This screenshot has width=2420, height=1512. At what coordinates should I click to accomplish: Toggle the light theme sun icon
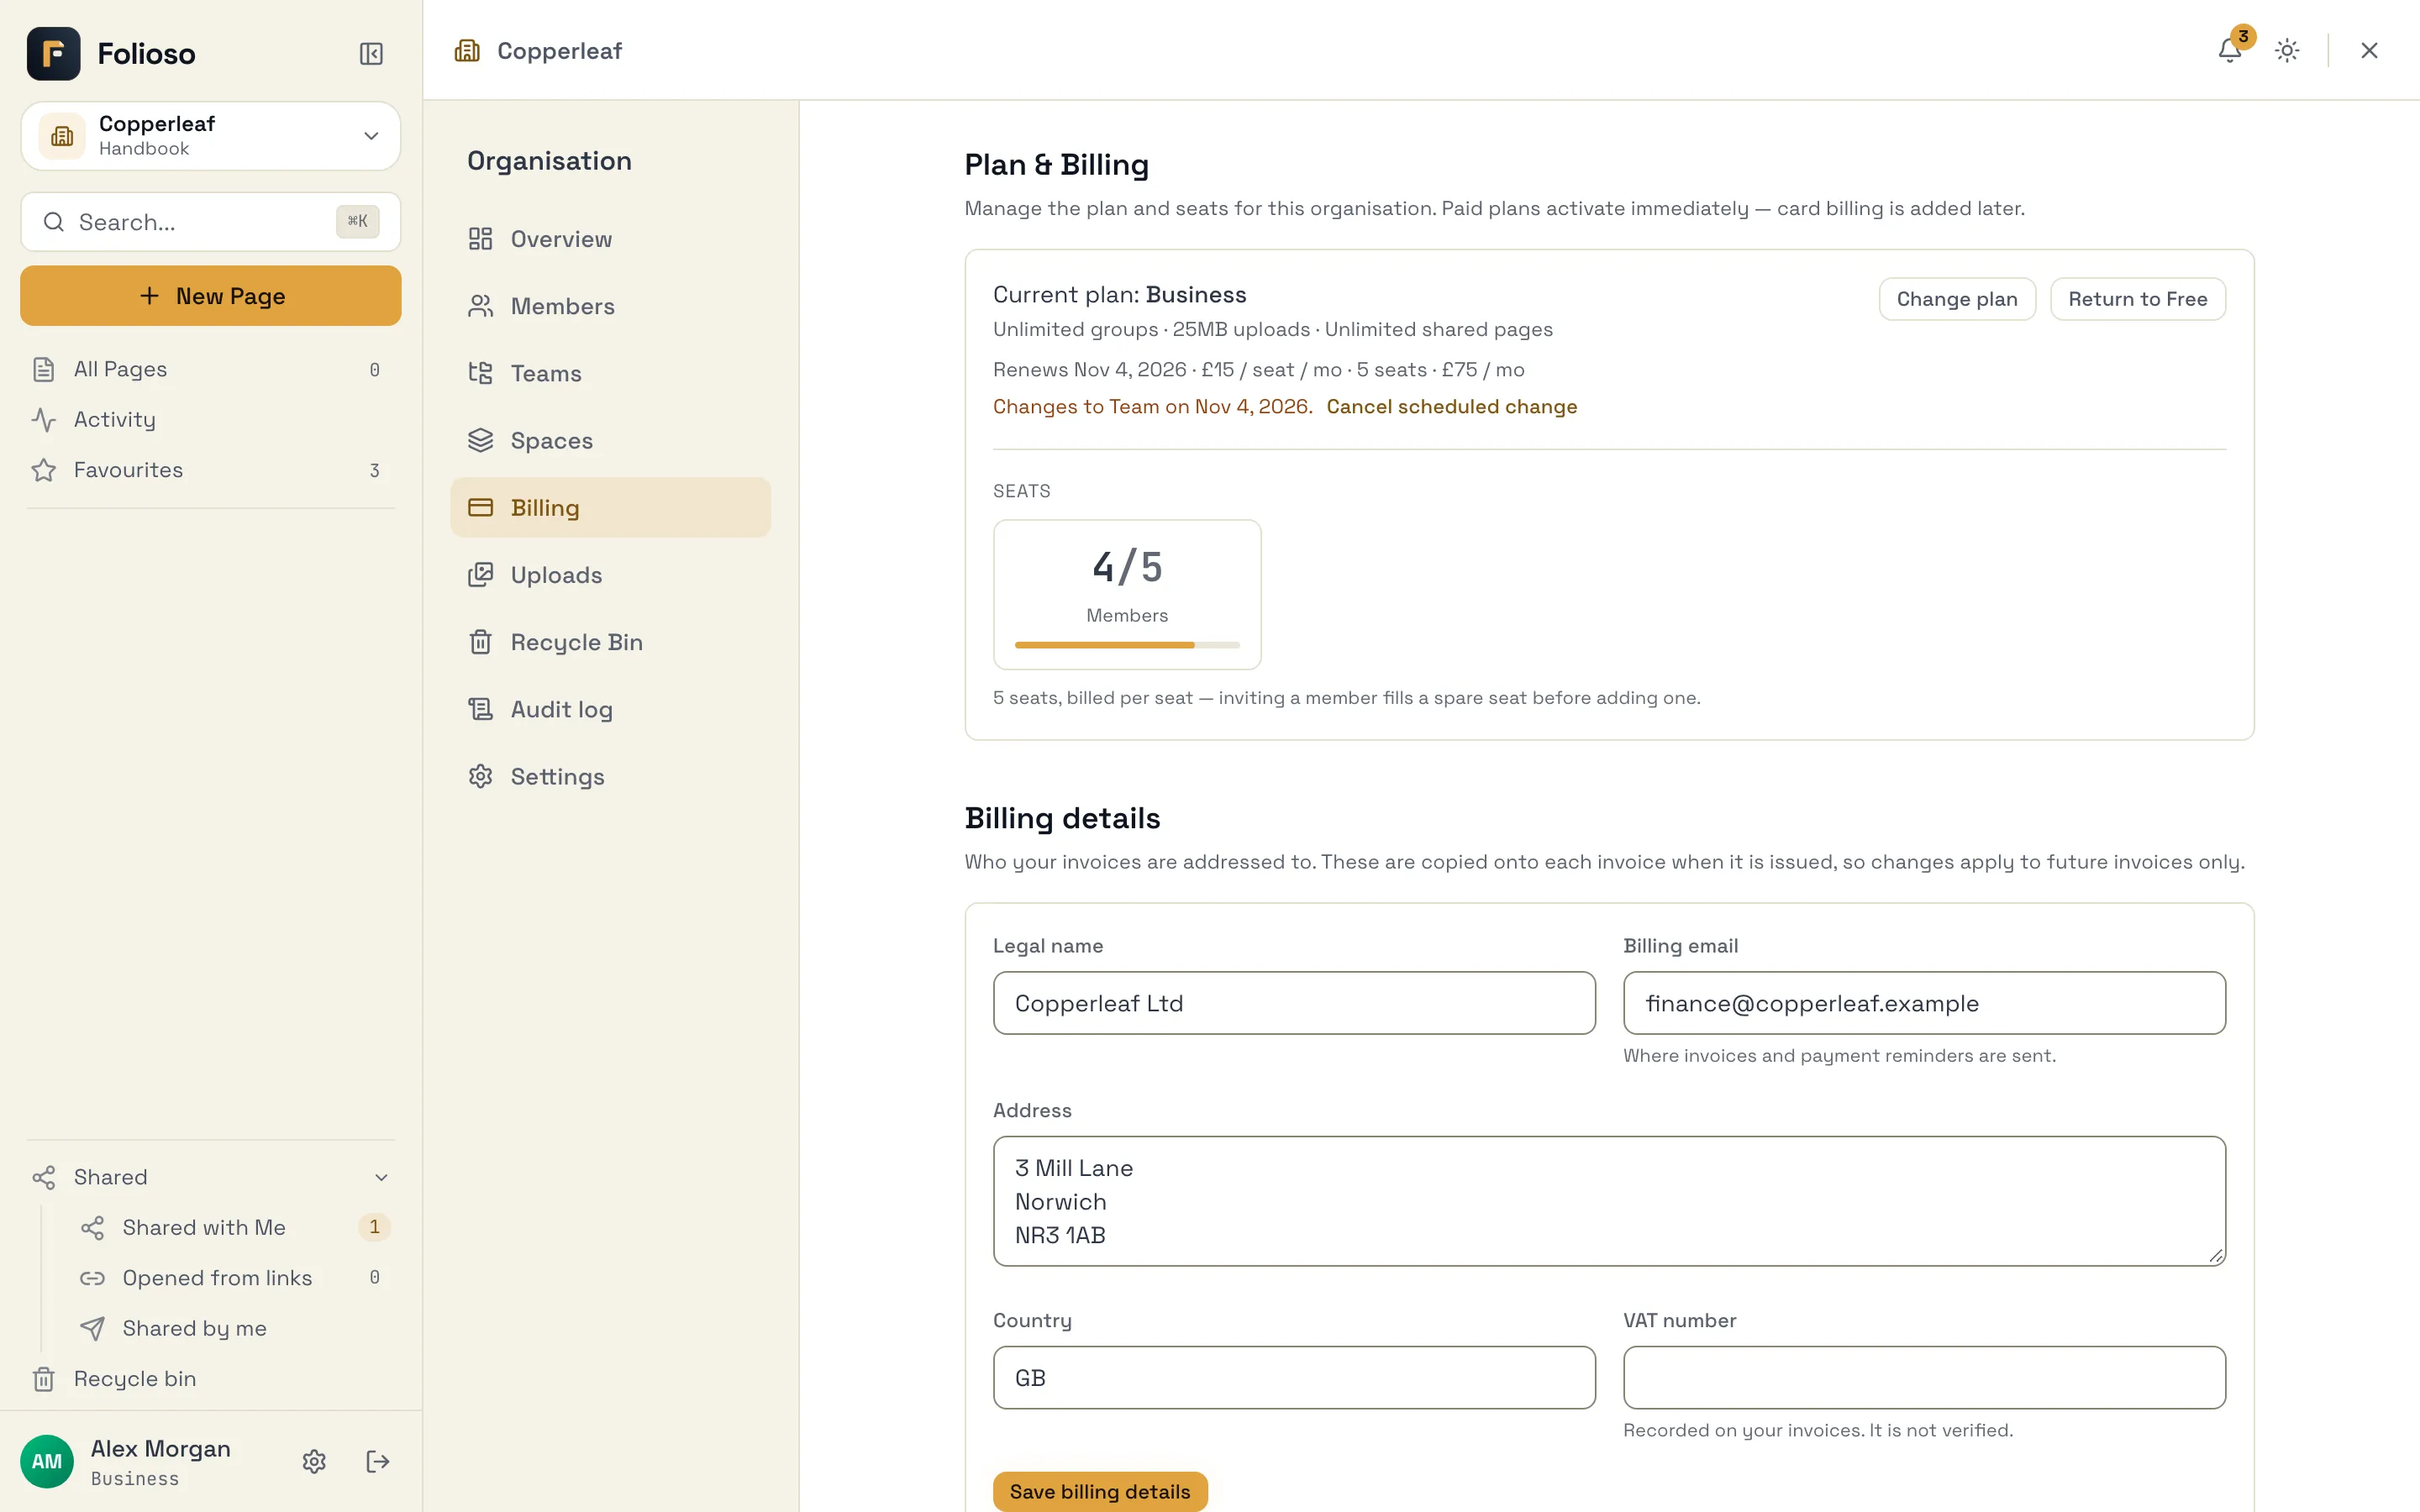click(2287, 50)
